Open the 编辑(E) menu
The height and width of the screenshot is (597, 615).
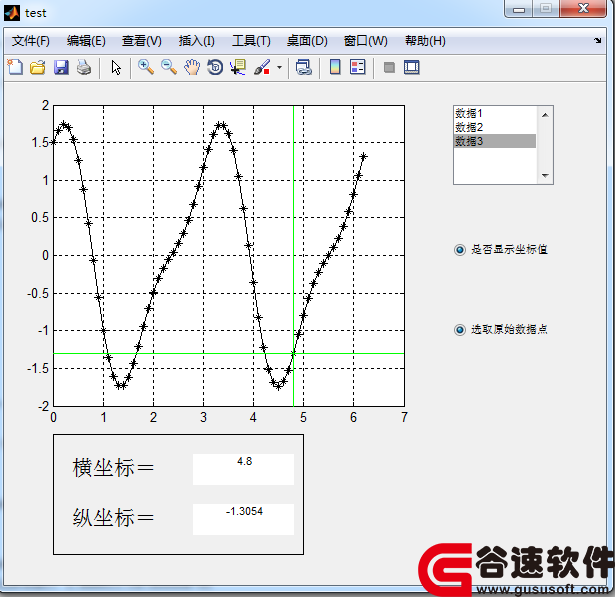(86, 41)
